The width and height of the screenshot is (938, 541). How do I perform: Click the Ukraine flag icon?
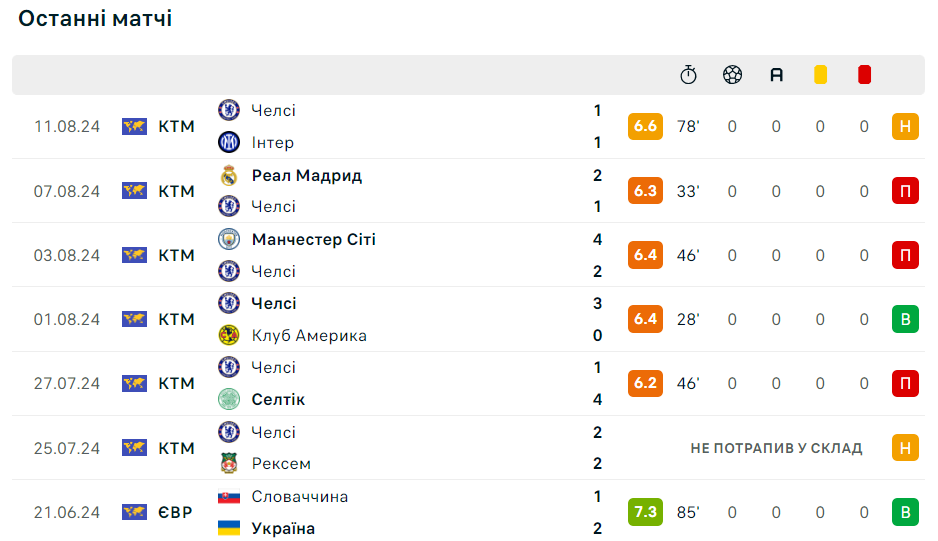[x=229, y=528]
